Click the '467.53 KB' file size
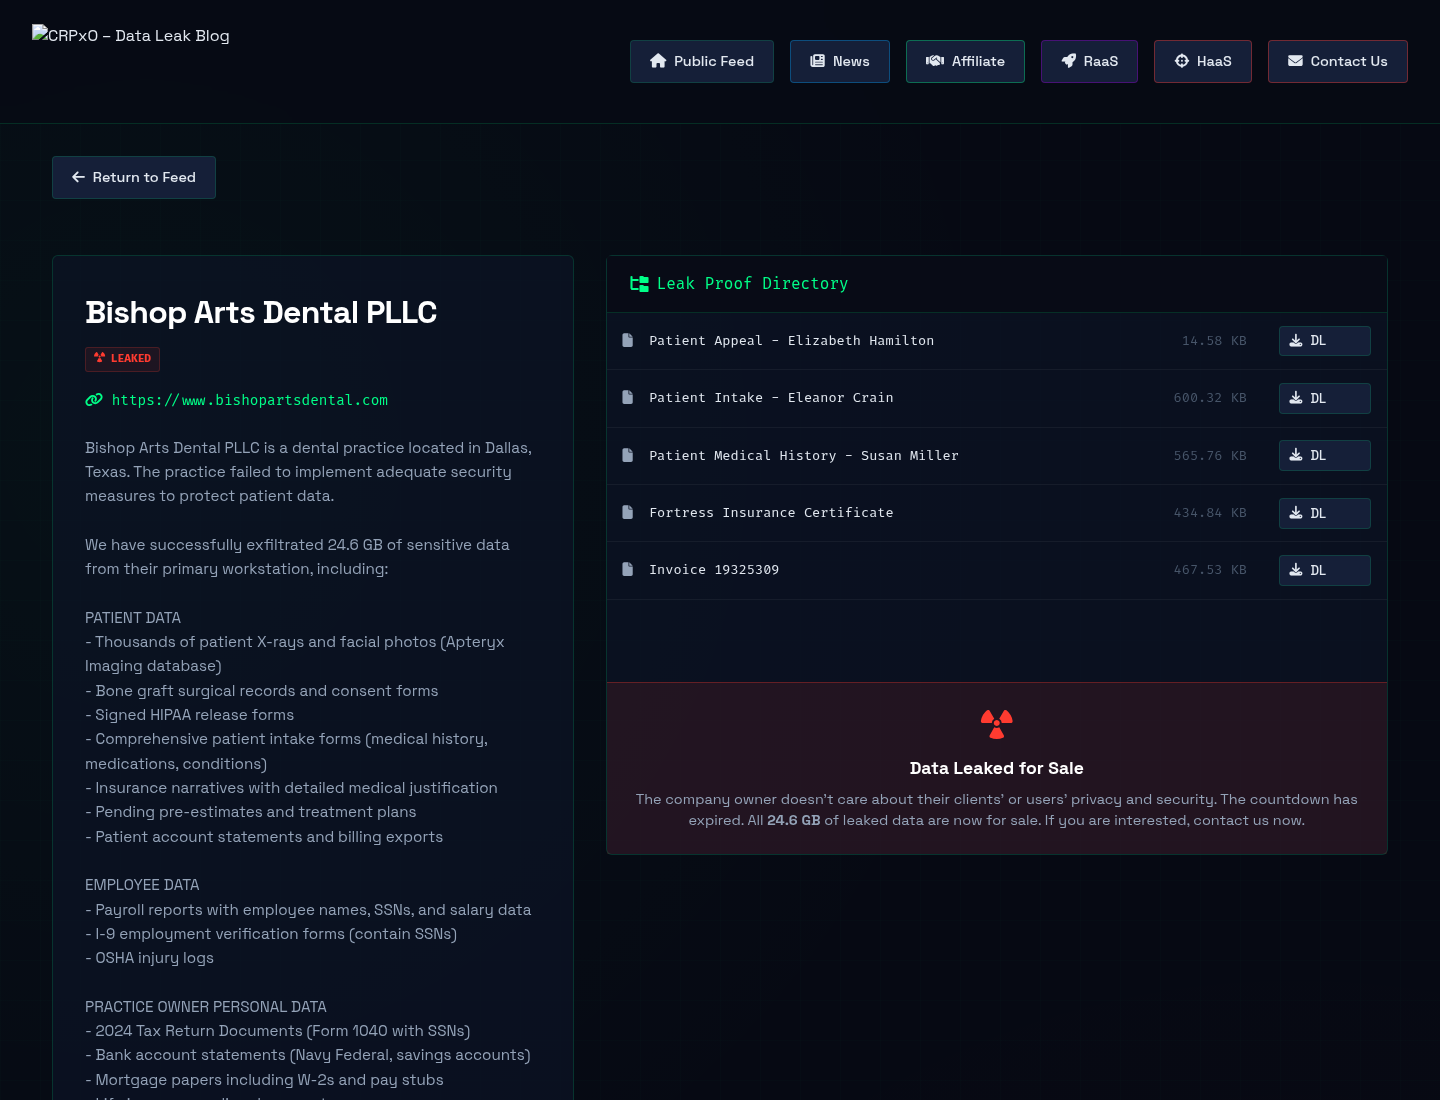This screenshot has height=1100, width=1440. (x=1210, y=570)
